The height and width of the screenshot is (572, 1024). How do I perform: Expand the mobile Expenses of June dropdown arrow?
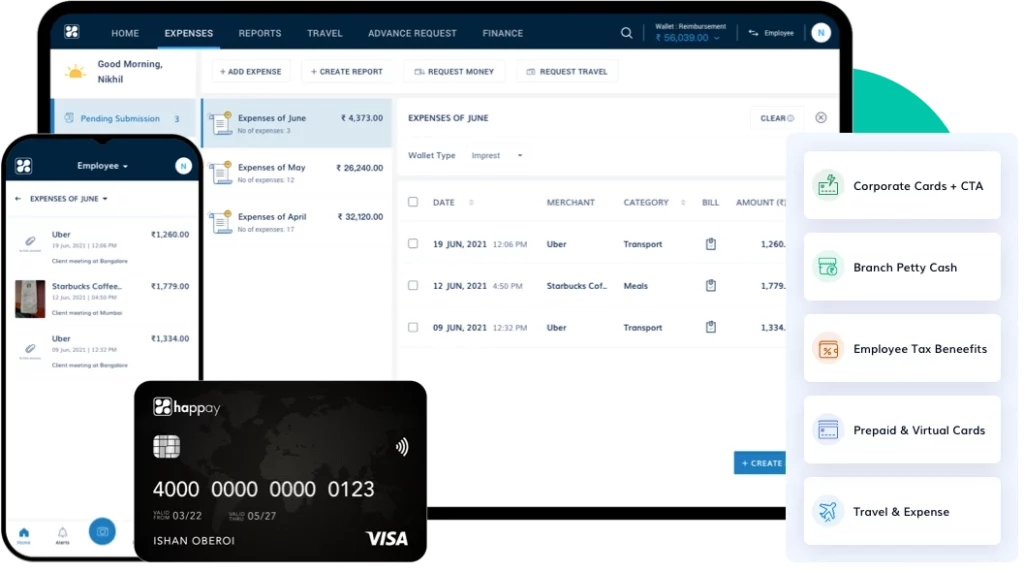(x=105, y=199)
